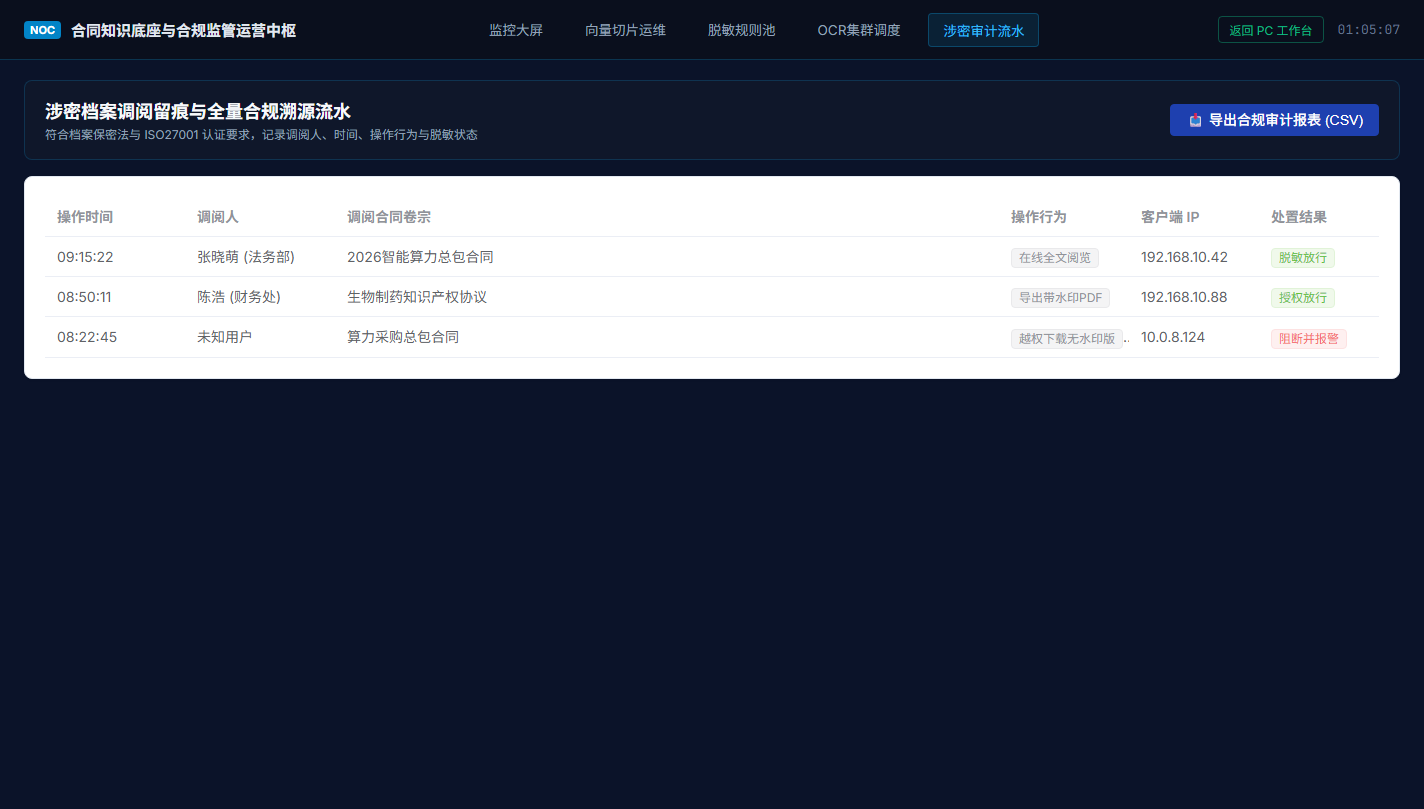Click the 处置结果 column header
Screen dimensions: 1424x809
[1299, 217]
